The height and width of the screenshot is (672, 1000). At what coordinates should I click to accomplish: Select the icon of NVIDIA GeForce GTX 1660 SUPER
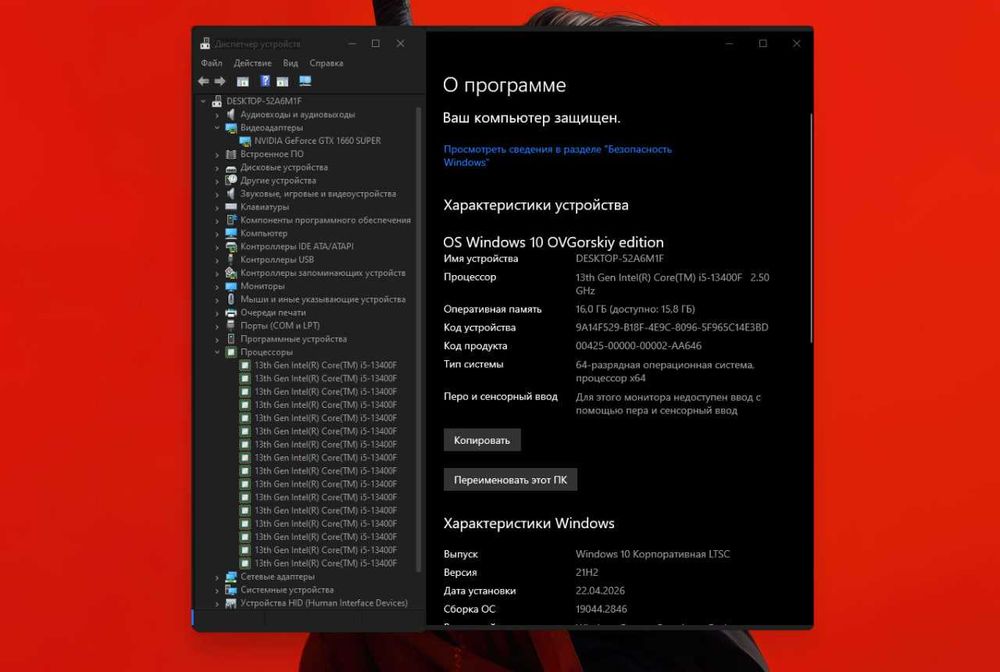point(245,141)
